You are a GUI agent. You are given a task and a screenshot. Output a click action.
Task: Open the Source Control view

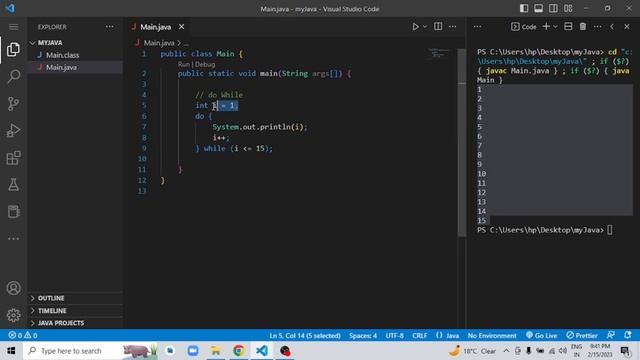pyautogui.click(x=13, y=104)
